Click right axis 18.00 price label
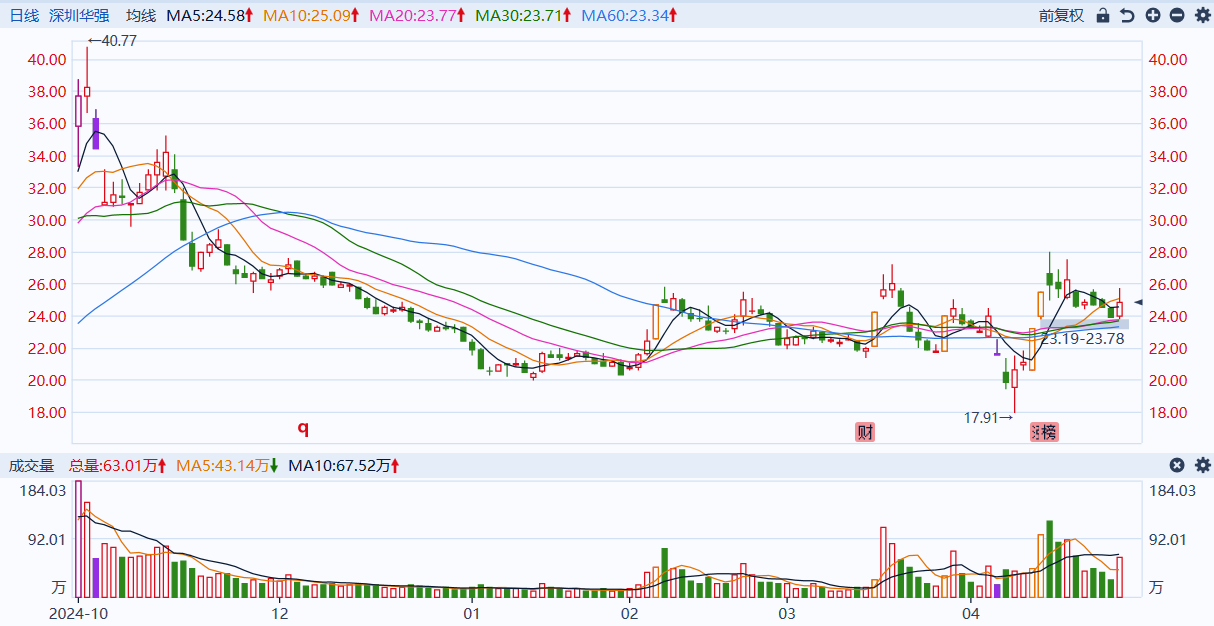The image size is (1214, 626). tap(1168, 412)
